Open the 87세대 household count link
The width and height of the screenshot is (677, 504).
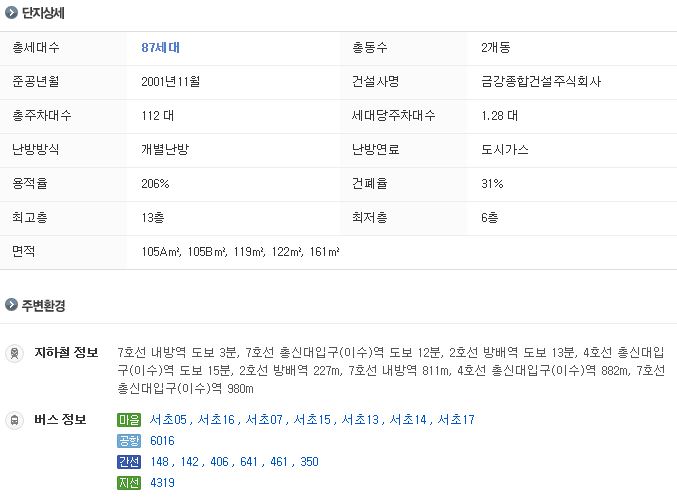click(160, 48)
